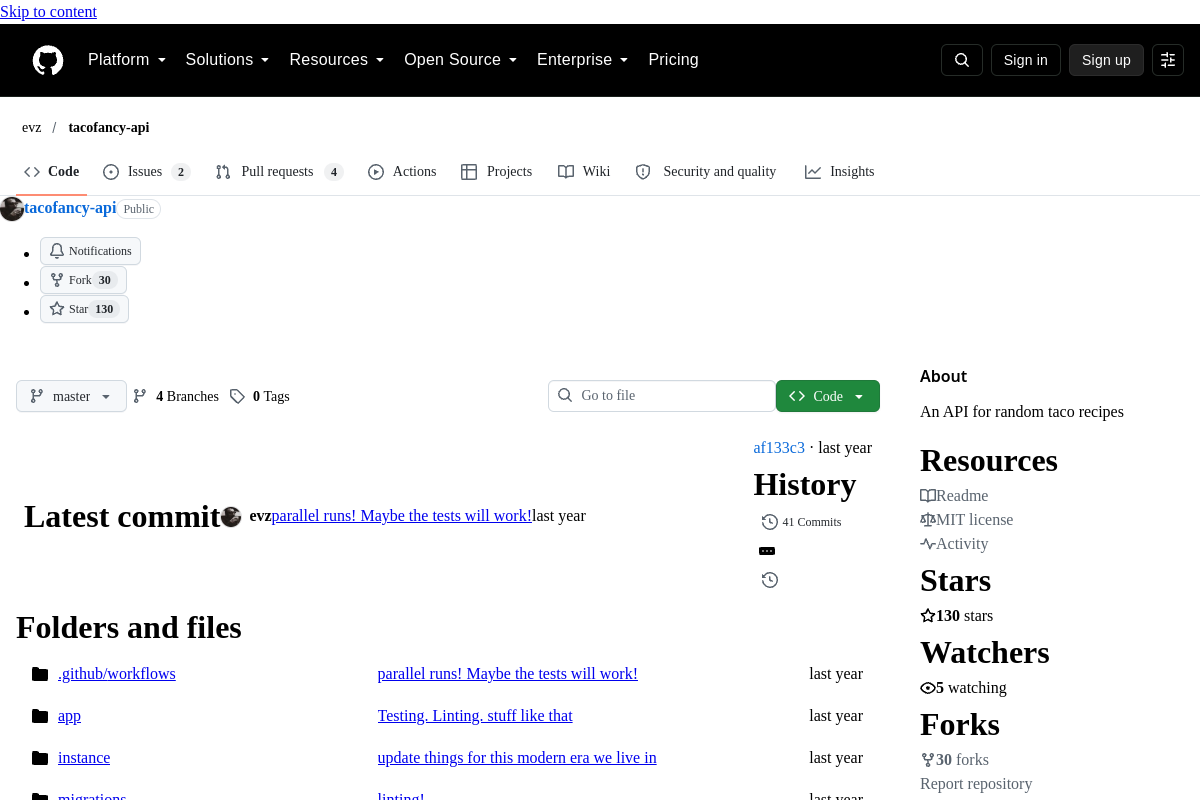Star the repository with Star button
This screenshot has width=1200, height=800.
click(84, 309)
